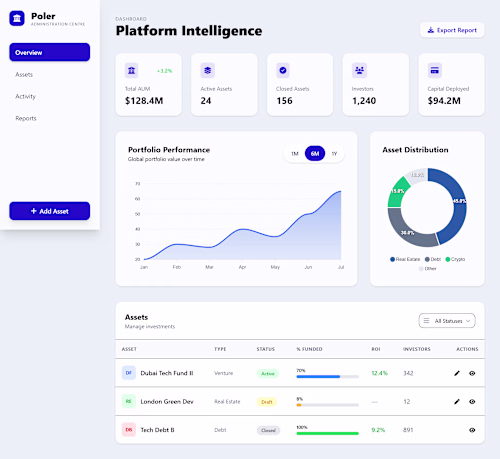Screen dimensions: 500x459
Task: Toggle Other legend swatch
Action: tap(421, 268)
